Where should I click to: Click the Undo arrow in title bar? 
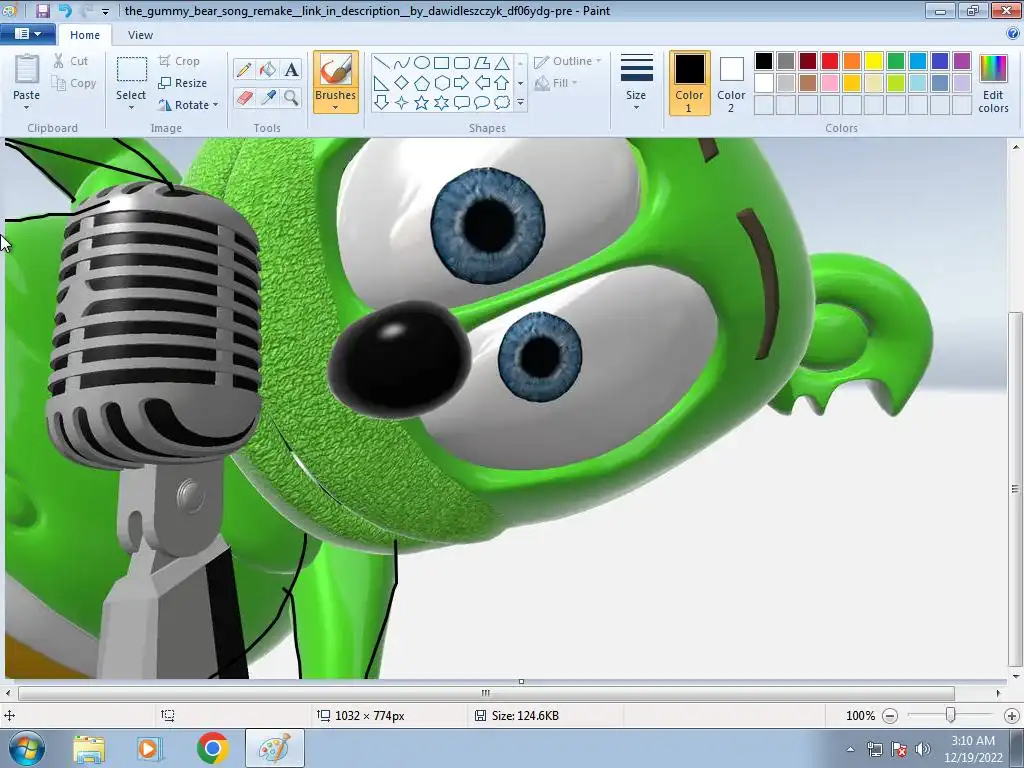[x=64, y=10]
